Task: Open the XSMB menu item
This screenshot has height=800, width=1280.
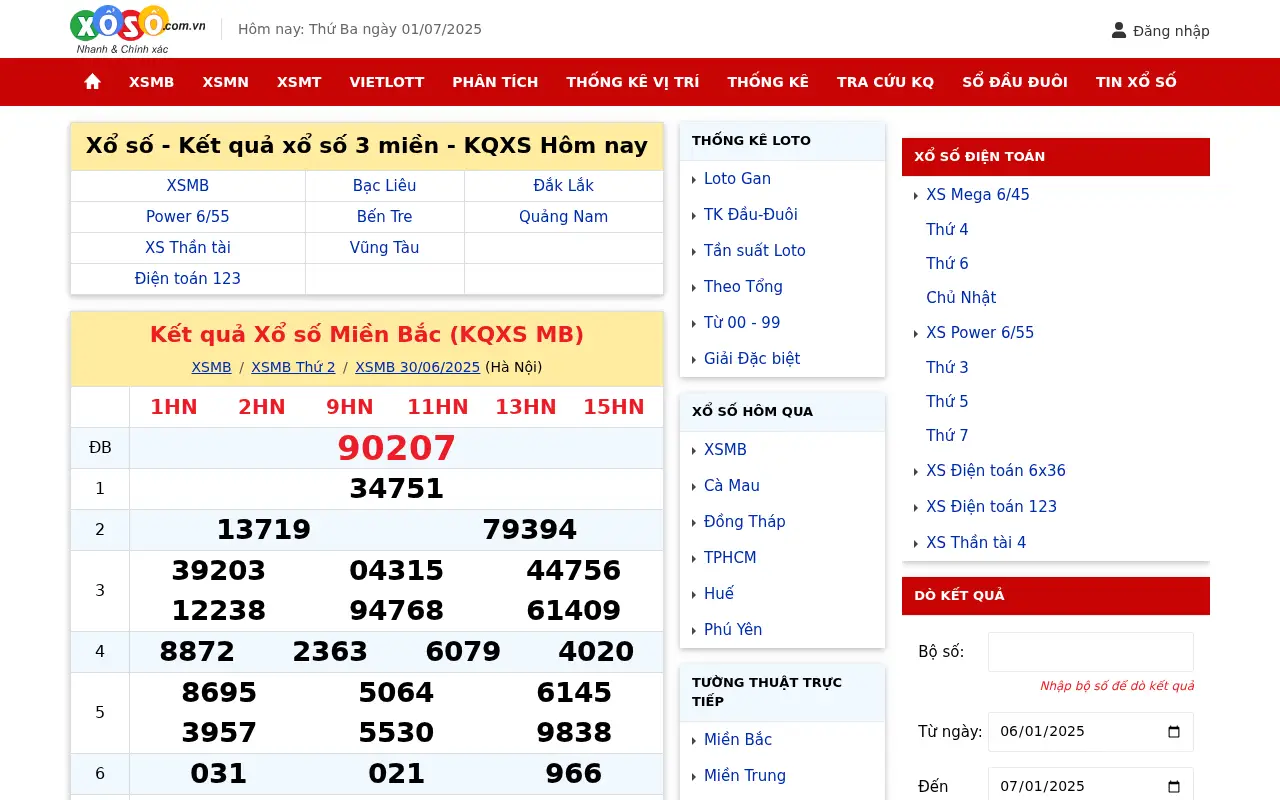Action: 152,82
